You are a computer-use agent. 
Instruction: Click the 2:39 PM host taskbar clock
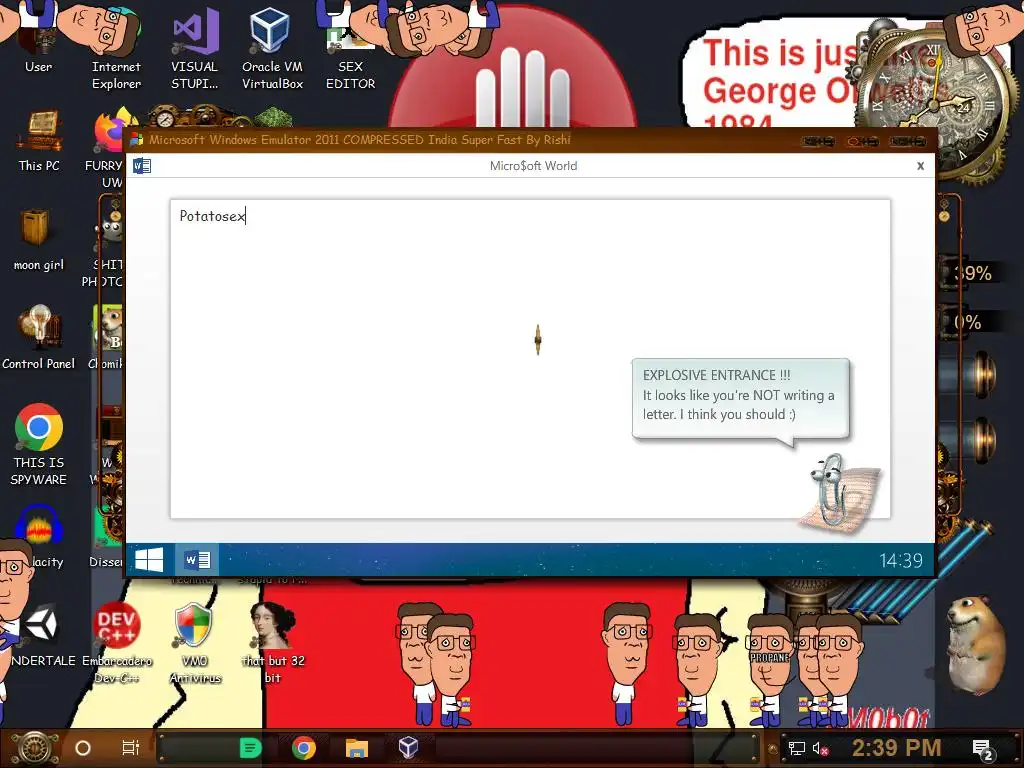pos(897,748)
